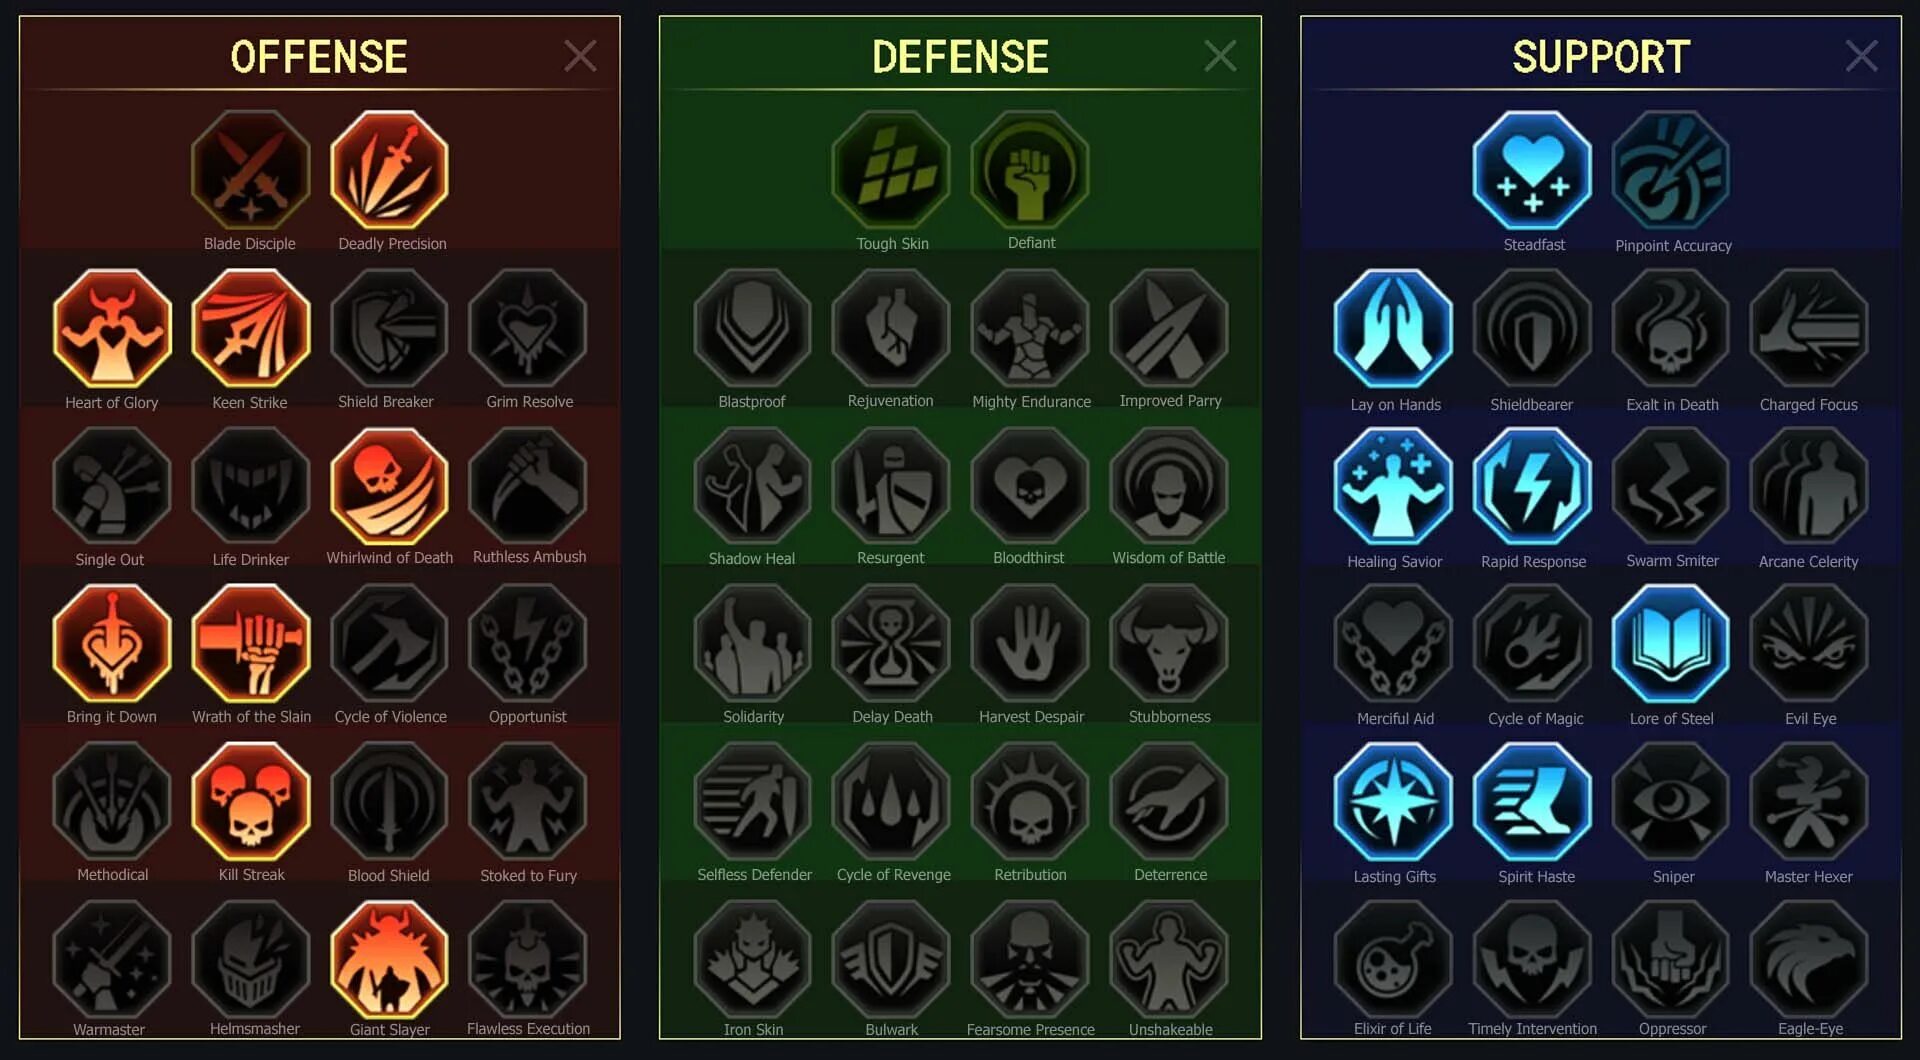
Task: Select the Rapid Response lightning mastery
Action: click(1532, 487)
